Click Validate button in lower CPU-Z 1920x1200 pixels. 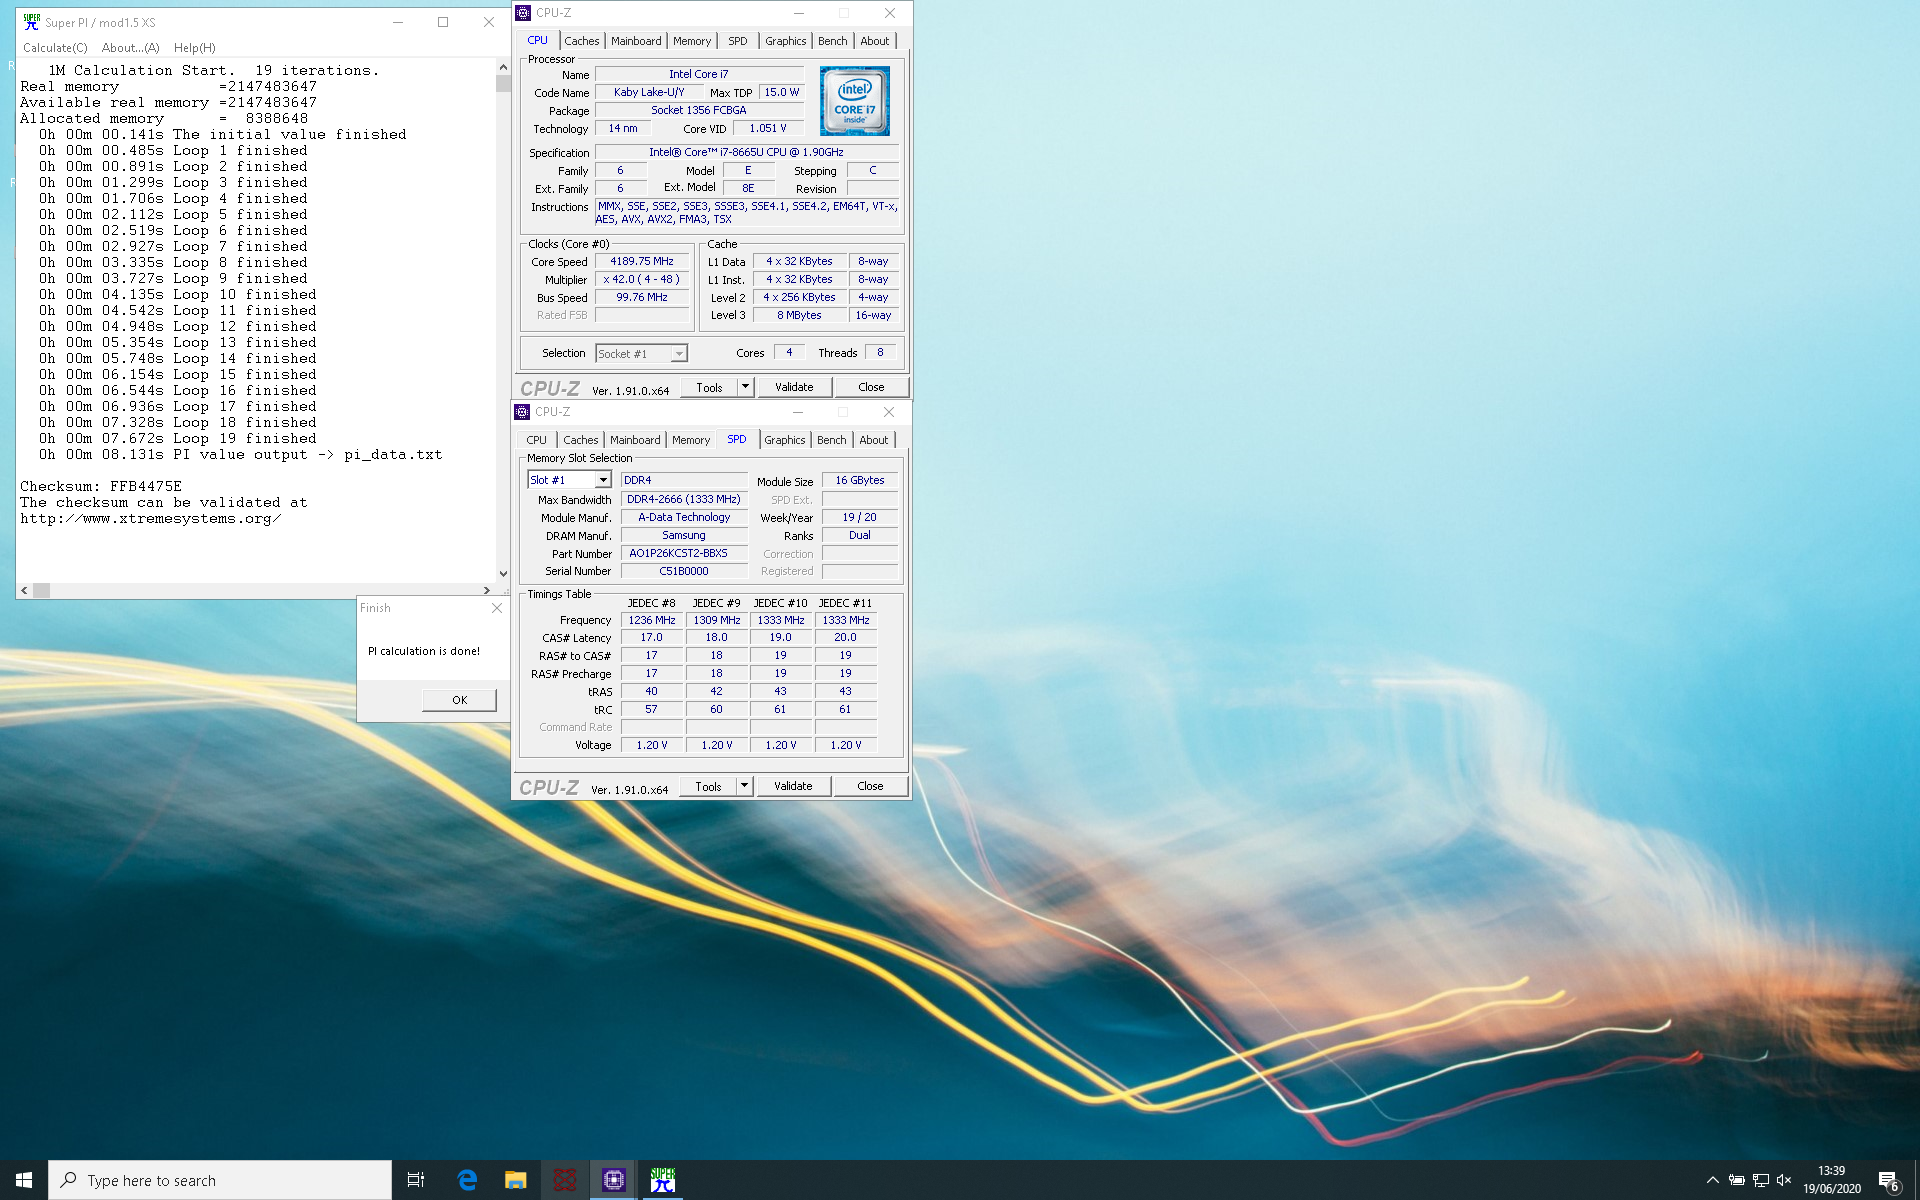[793, 786]
